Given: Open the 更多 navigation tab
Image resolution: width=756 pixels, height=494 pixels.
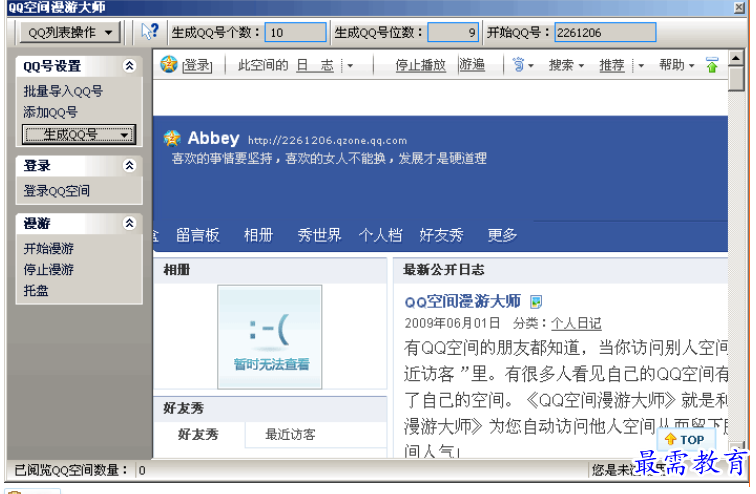Looking at the screenshot, I should coord(502,235).
